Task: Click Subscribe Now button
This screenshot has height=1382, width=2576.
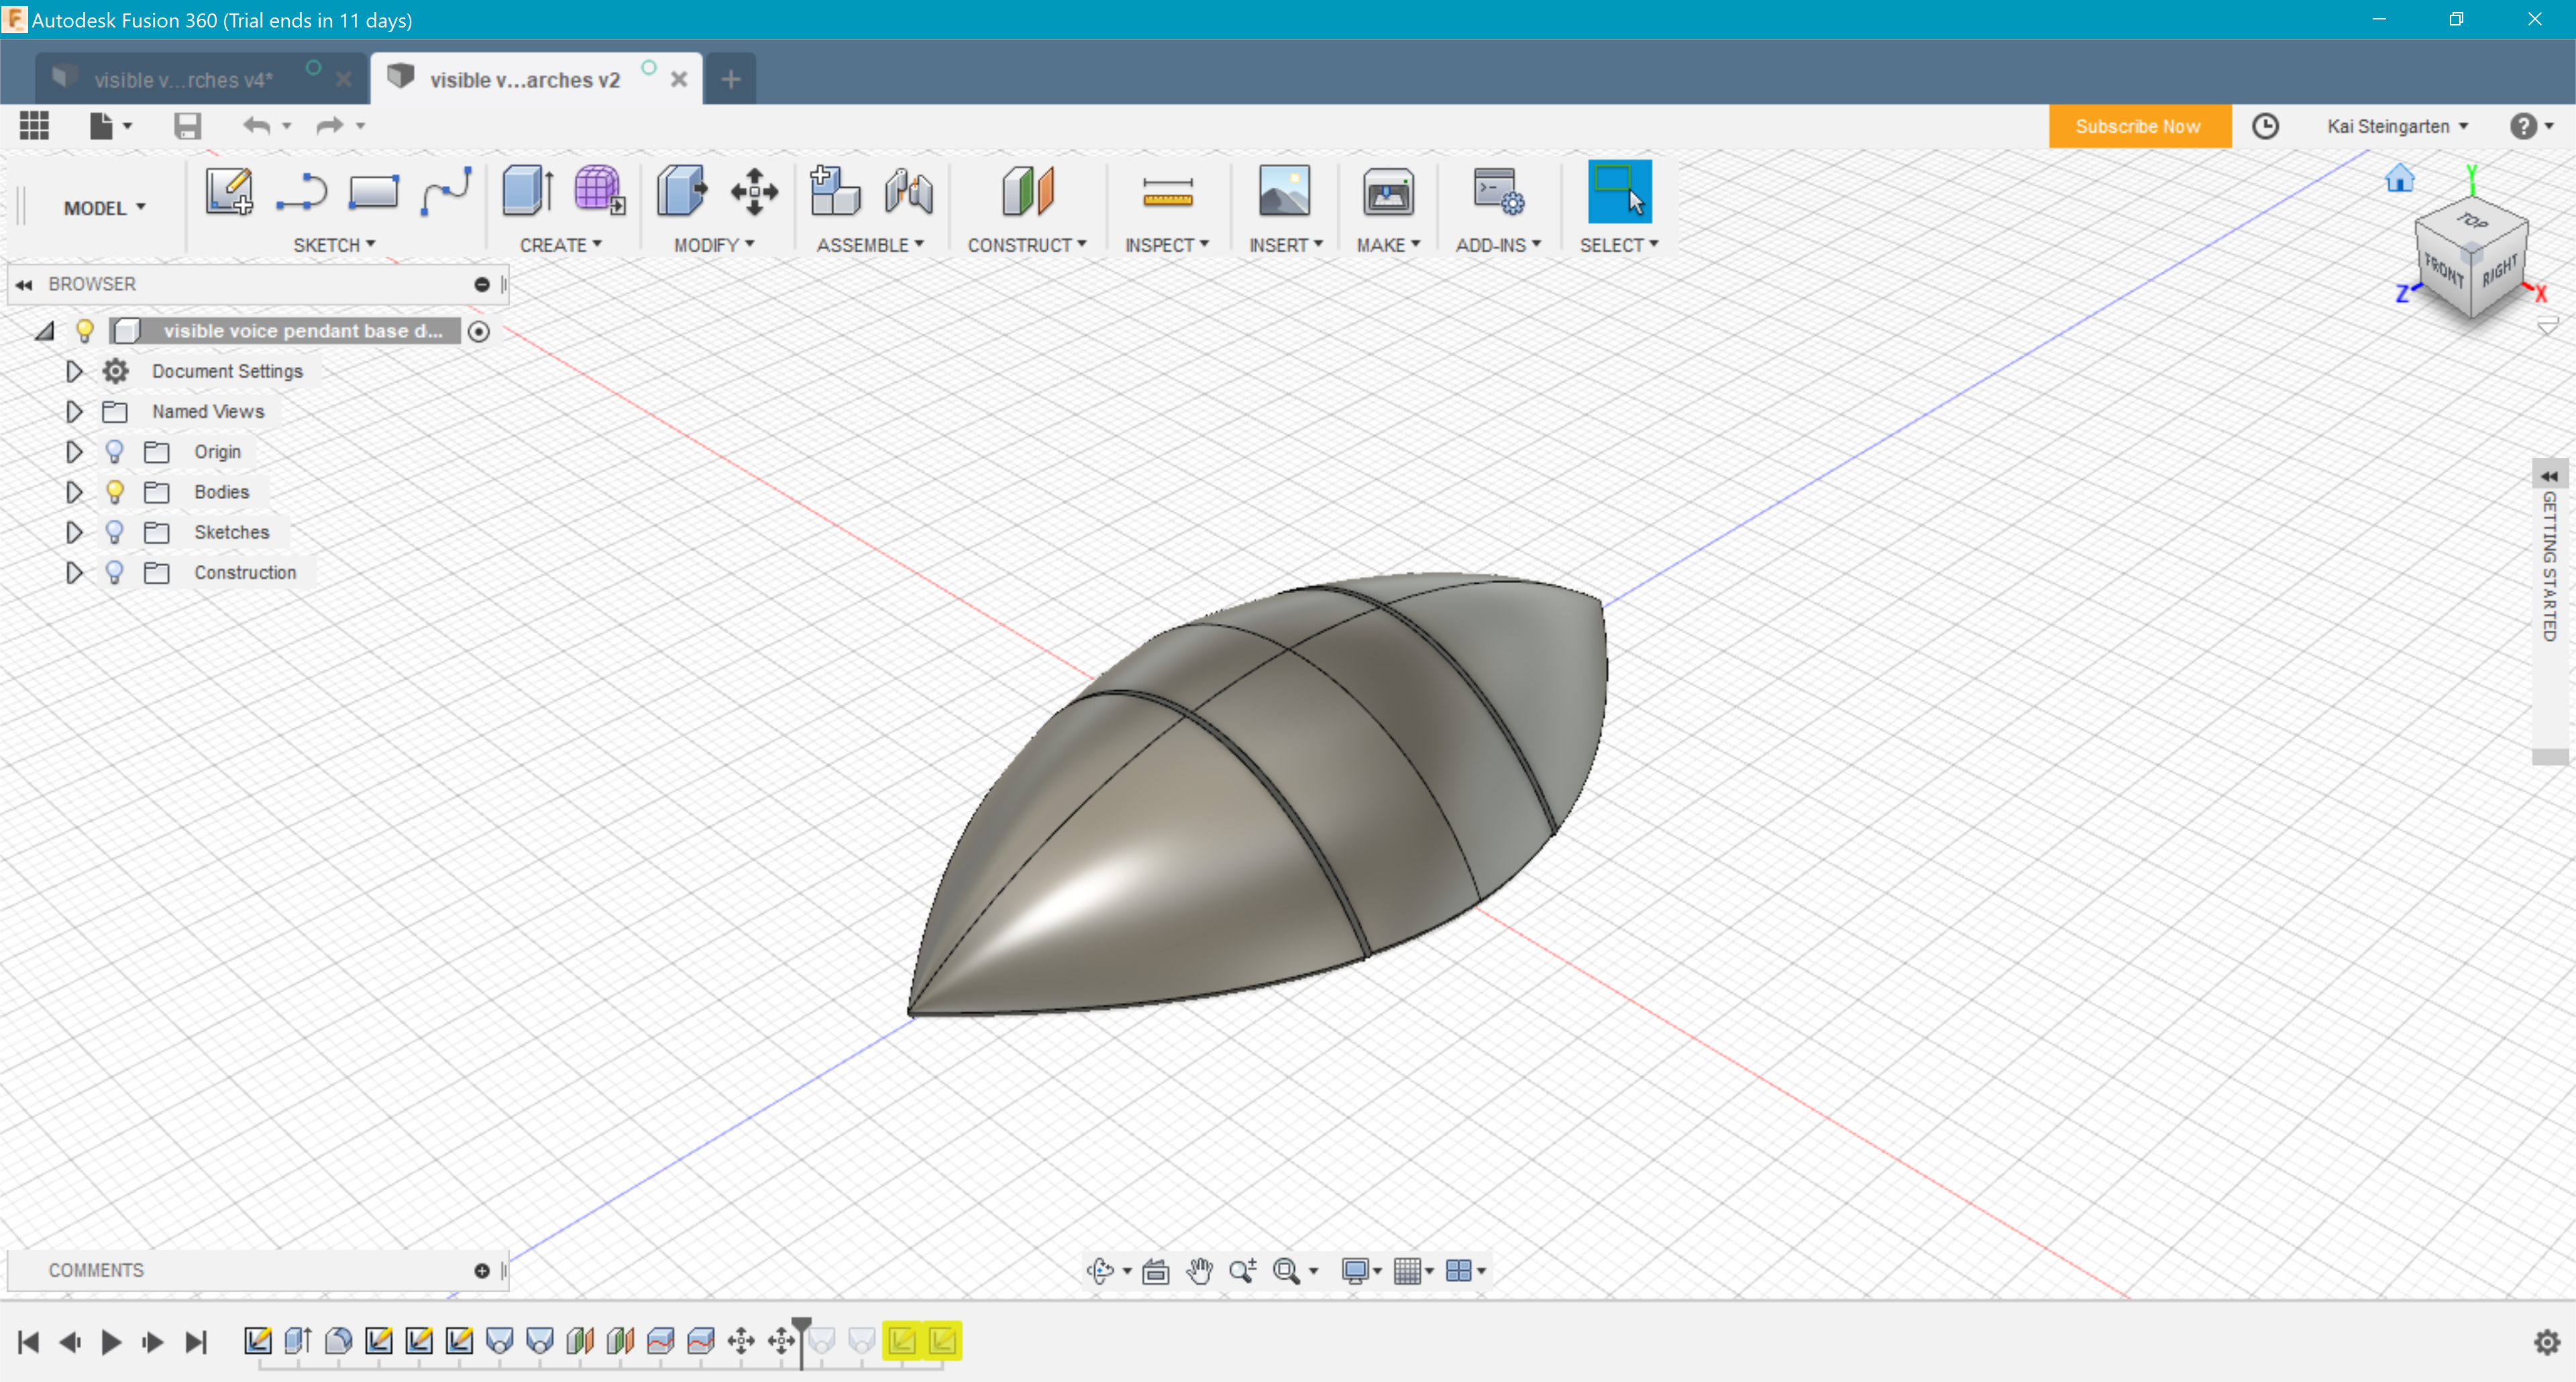Action: coord(2139,126)
